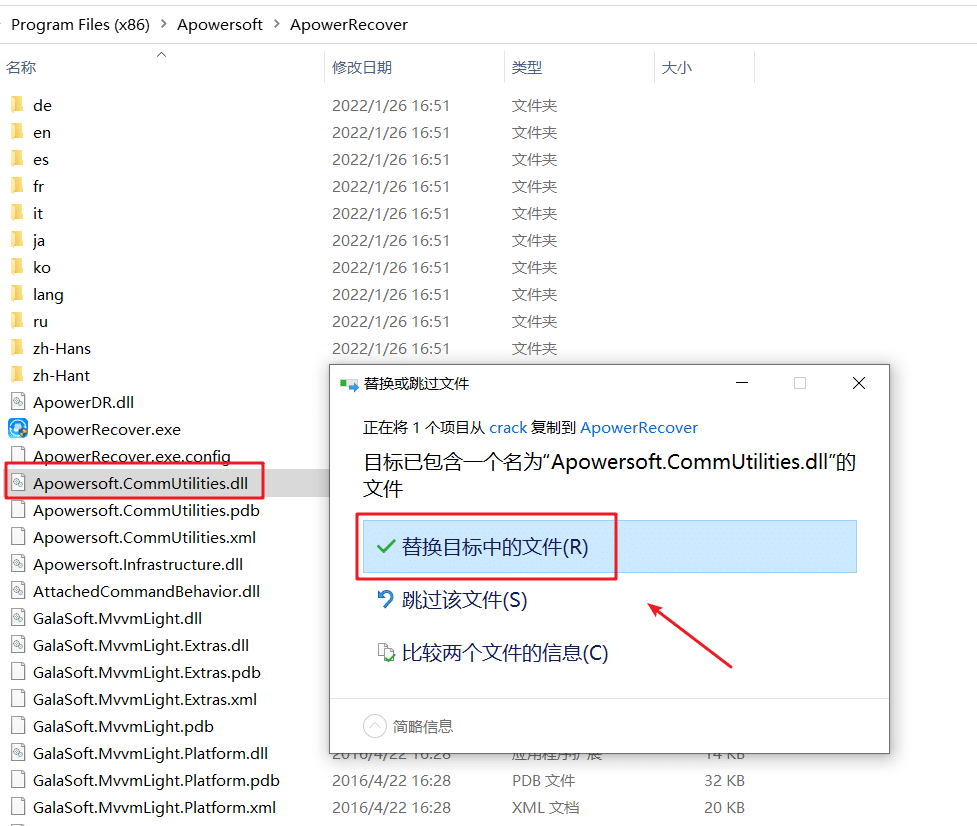Click the Apowersoft.Infrastructure.dll file icon
This screenshot has height=826, width=977.
pos(18,564)
